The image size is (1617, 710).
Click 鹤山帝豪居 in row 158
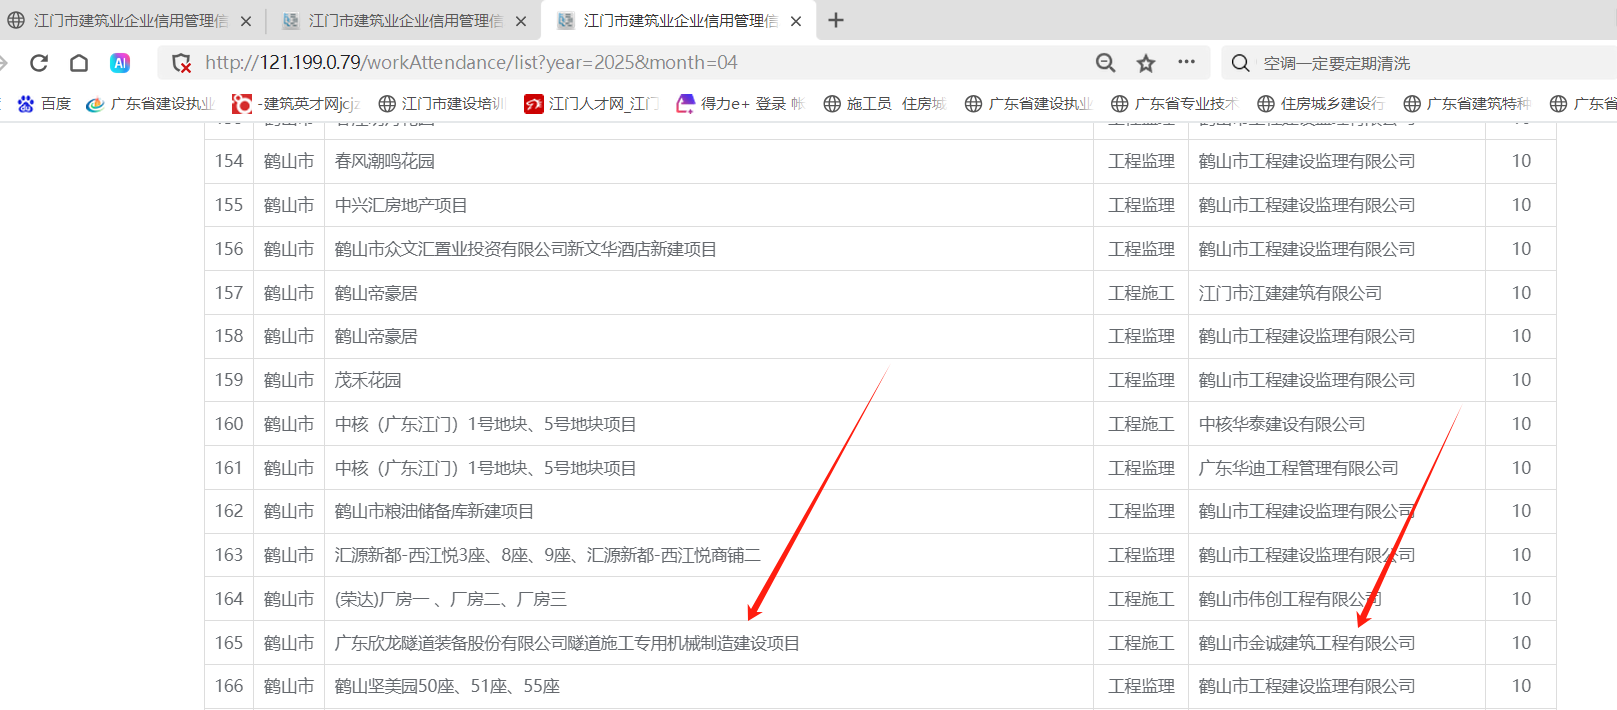tap(376, 336)
